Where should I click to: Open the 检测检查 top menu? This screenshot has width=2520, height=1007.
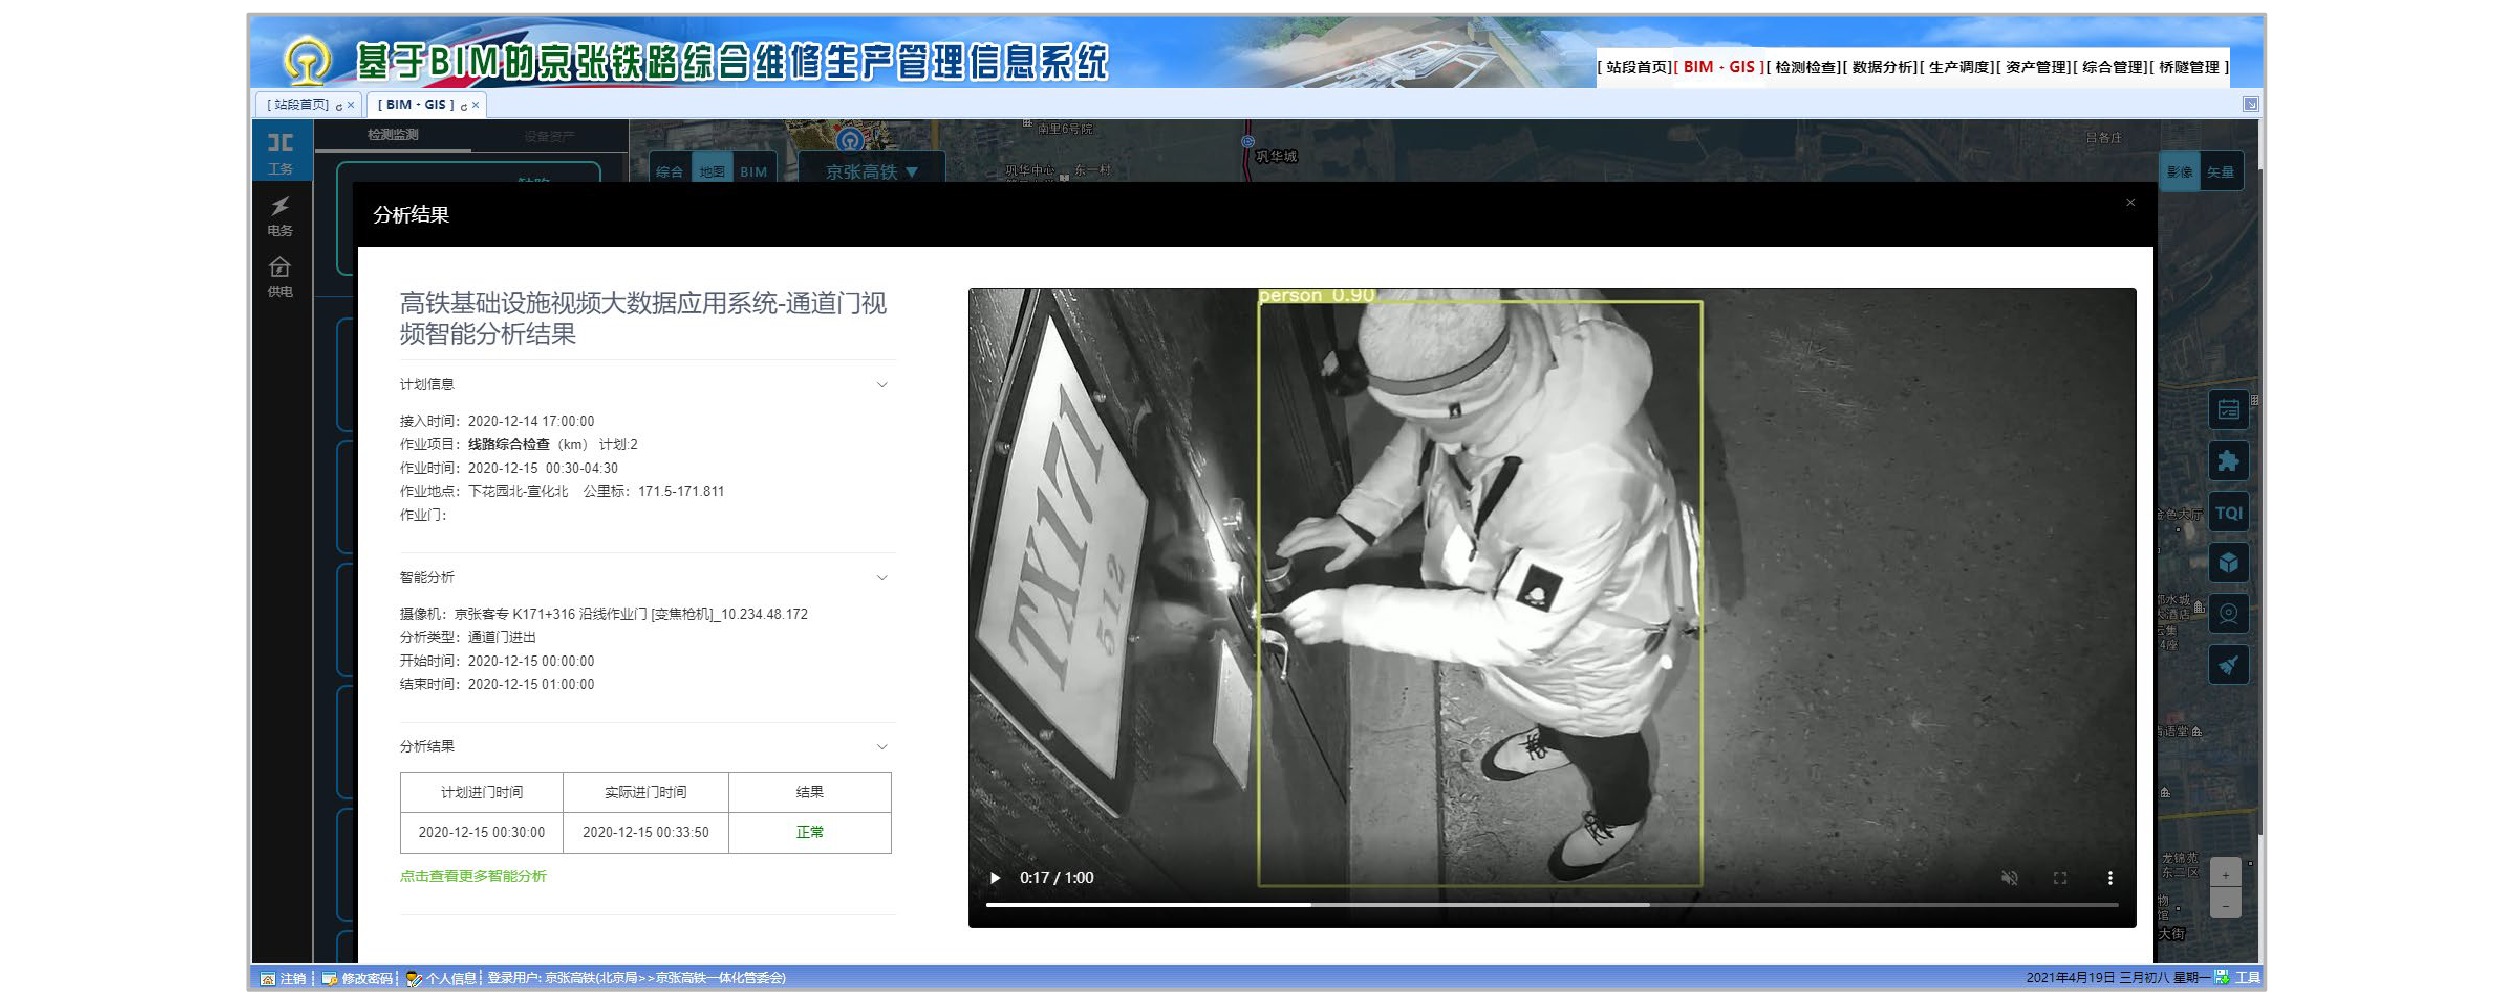coord(1806,67)
